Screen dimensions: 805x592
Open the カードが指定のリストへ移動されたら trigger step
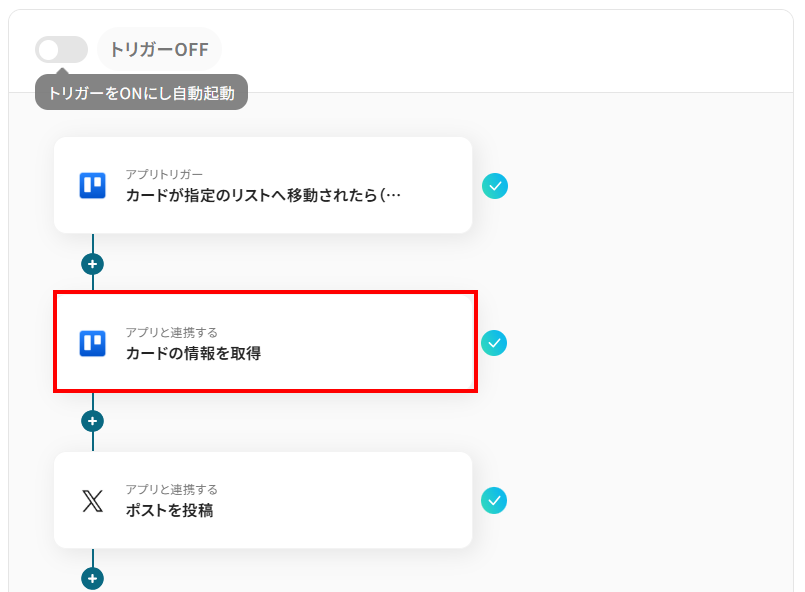(263, 195)
